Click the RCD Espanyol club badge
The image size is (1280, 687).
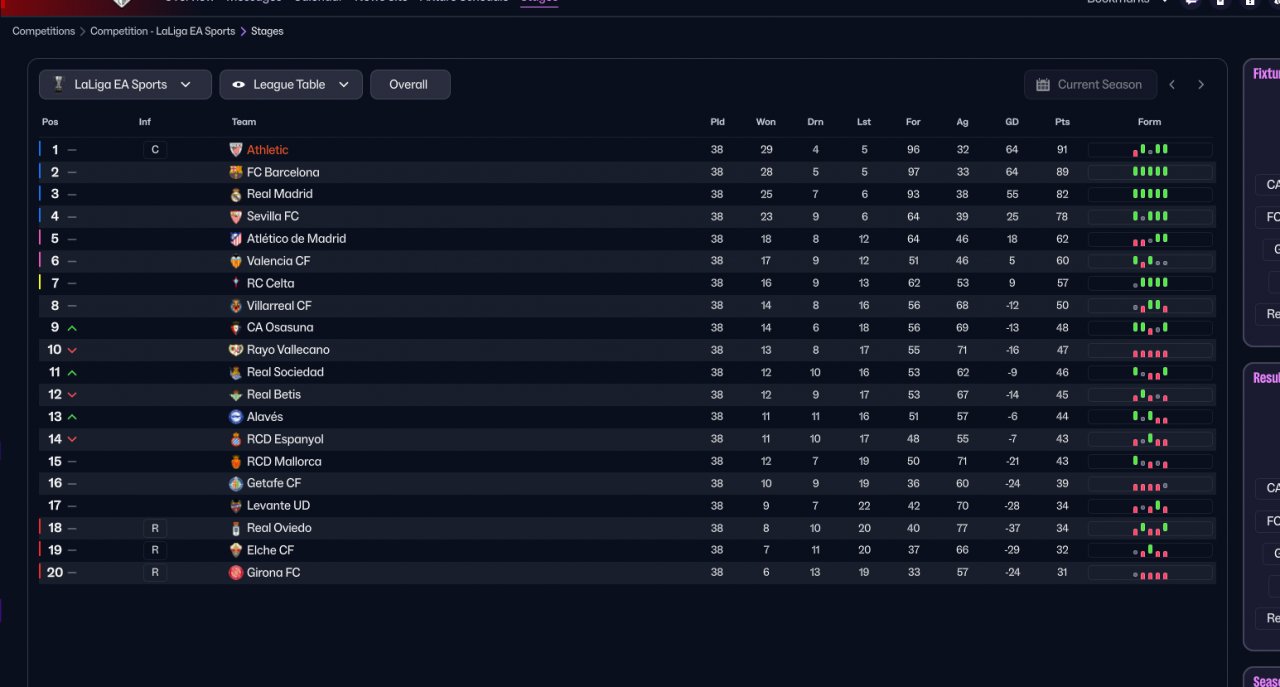(236, 439)
